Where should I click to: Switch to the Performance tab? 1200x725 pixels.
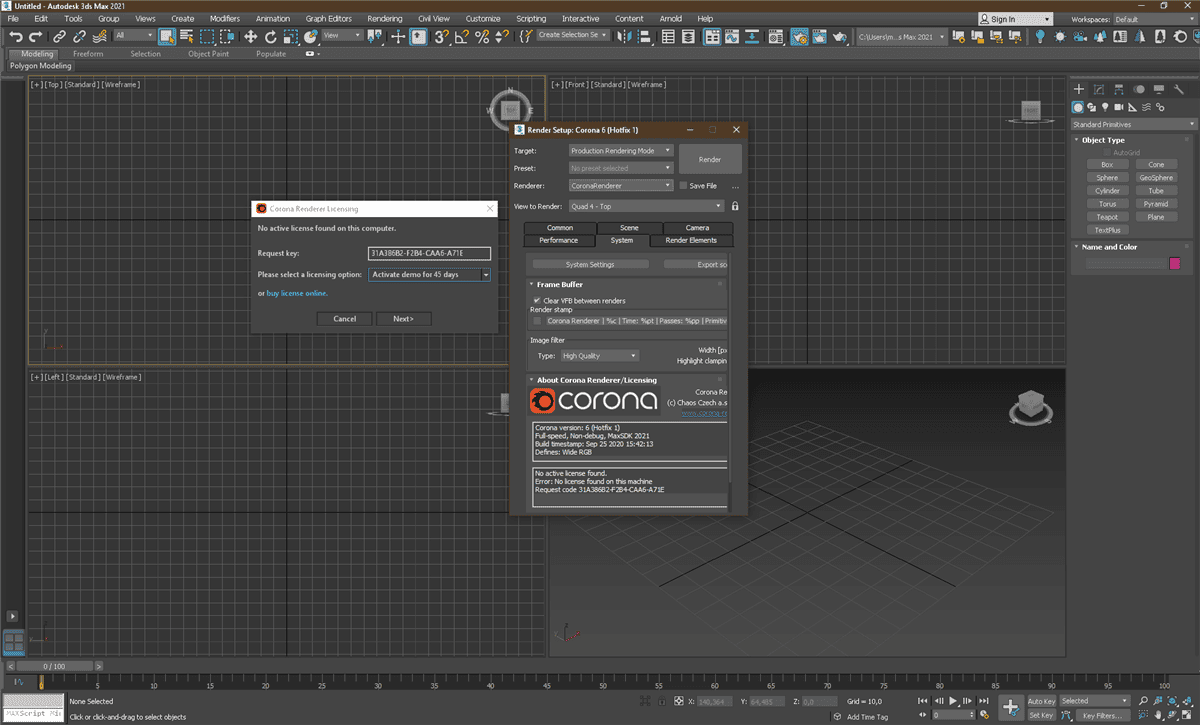pyautogui.click(x=558, y=240)
